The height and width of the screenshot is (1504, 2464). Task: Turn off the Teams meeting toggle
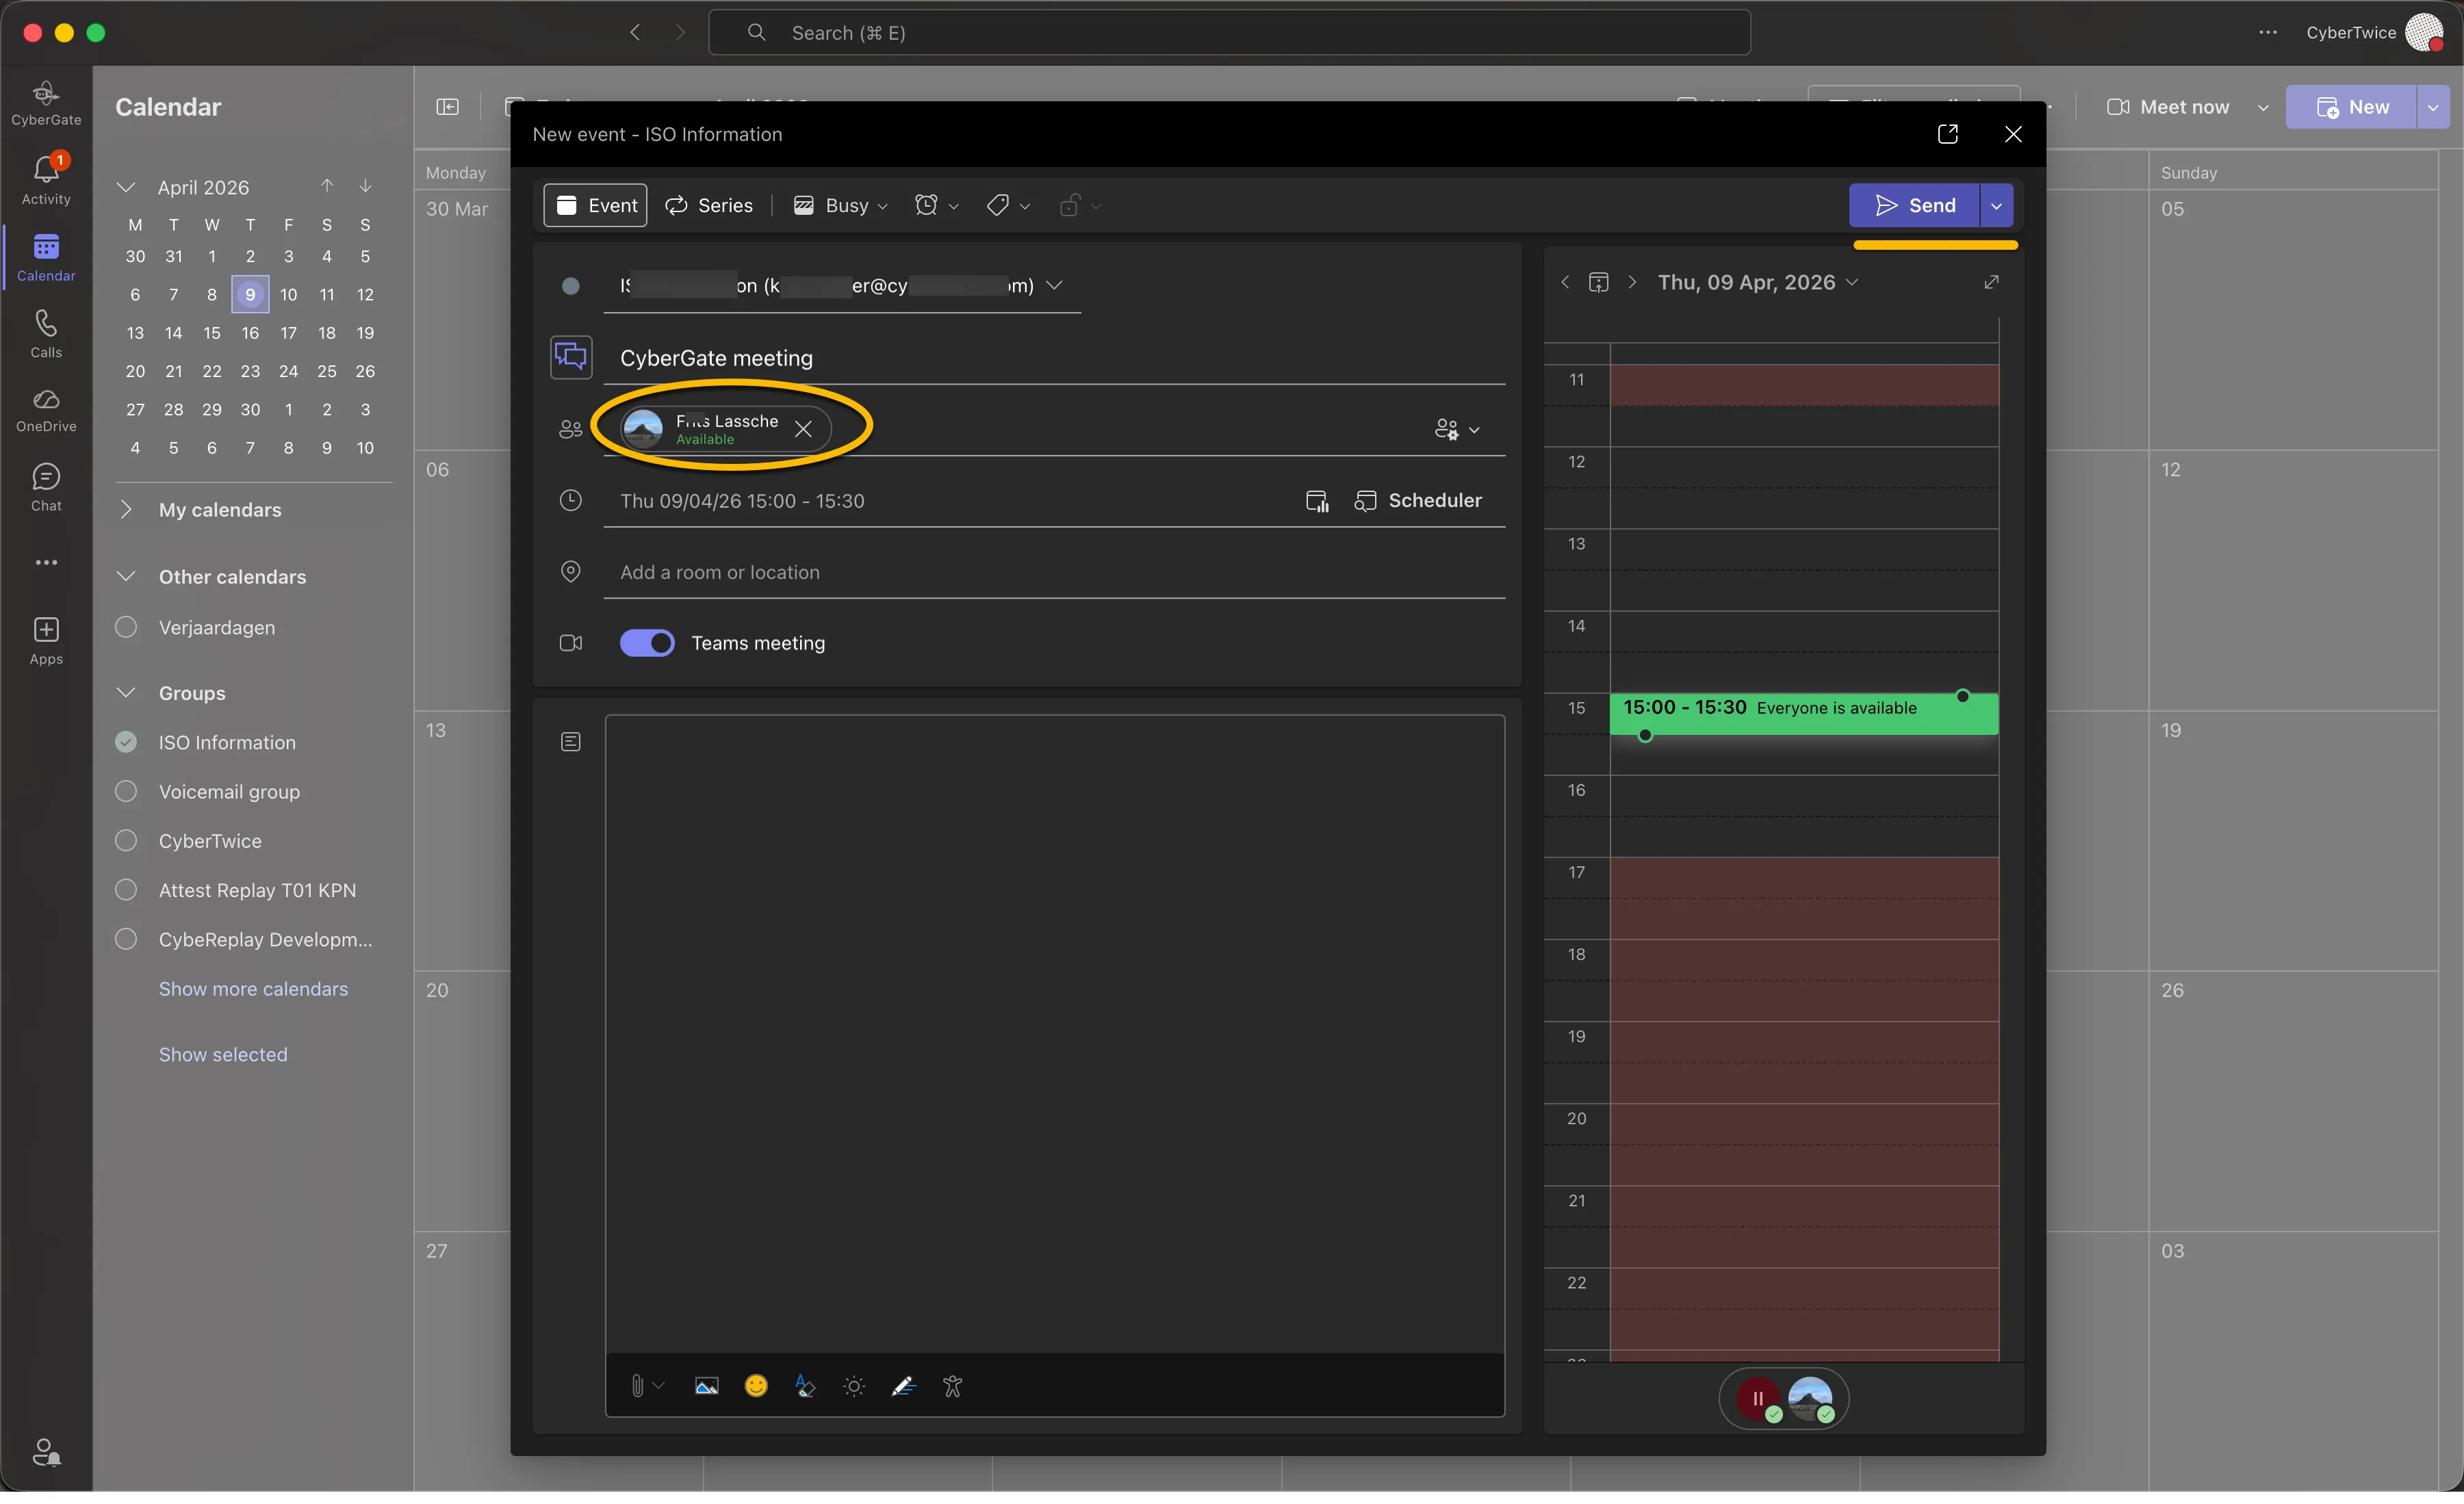click(646, 643)
